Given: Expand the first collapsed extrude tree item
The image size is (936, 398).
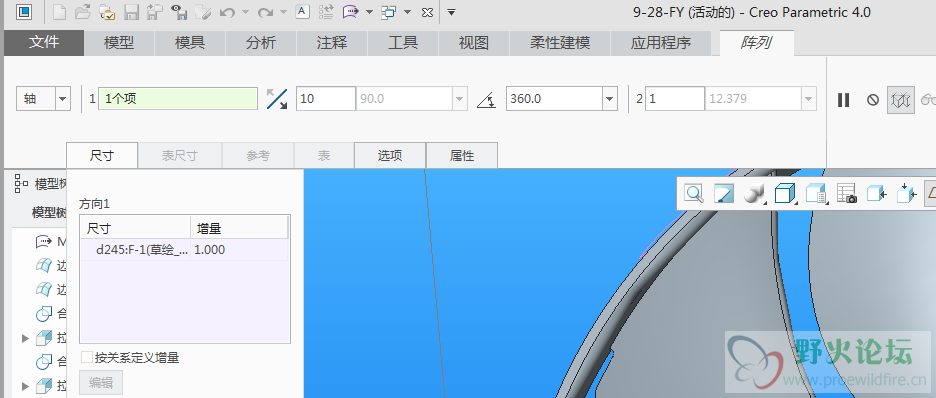Looking at the screenshot, I should pos(25,338).
